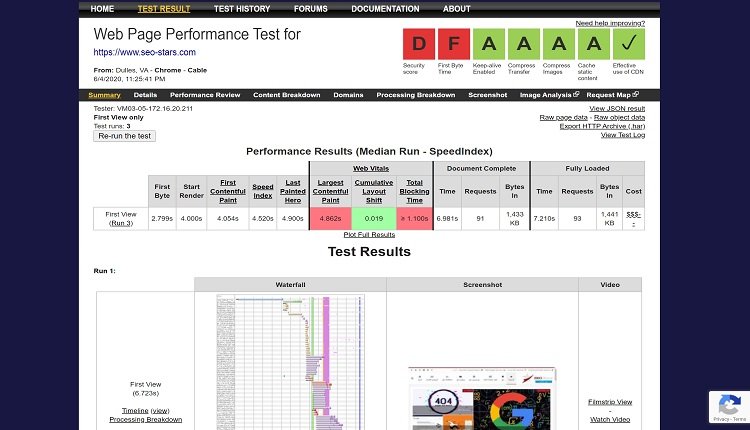
Task: Open the Test History menu
Action: pyautogui.click(x=241, y=9)
